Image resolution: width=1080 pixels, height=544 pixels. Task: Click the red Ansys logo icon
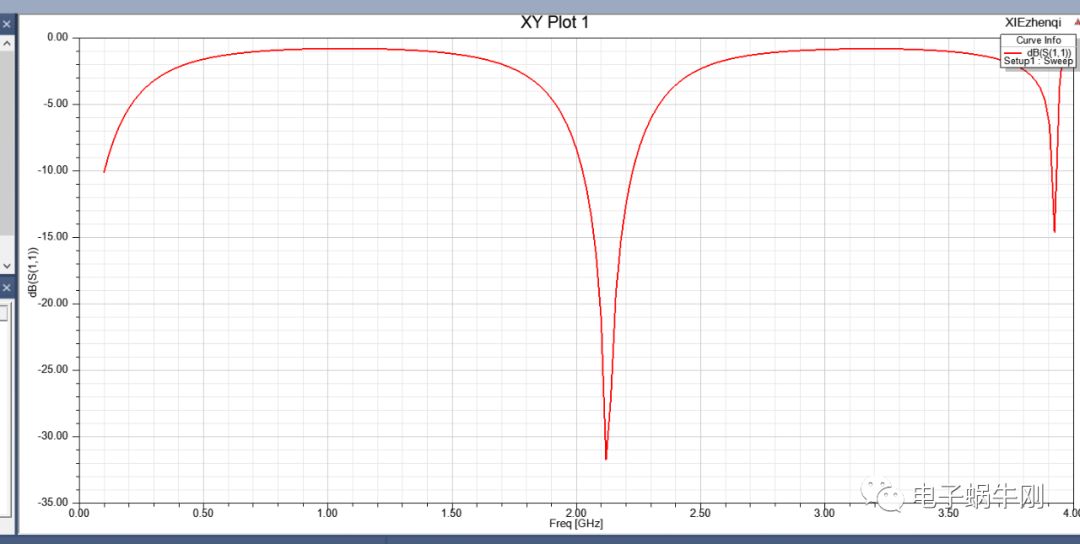(1076, 21)
